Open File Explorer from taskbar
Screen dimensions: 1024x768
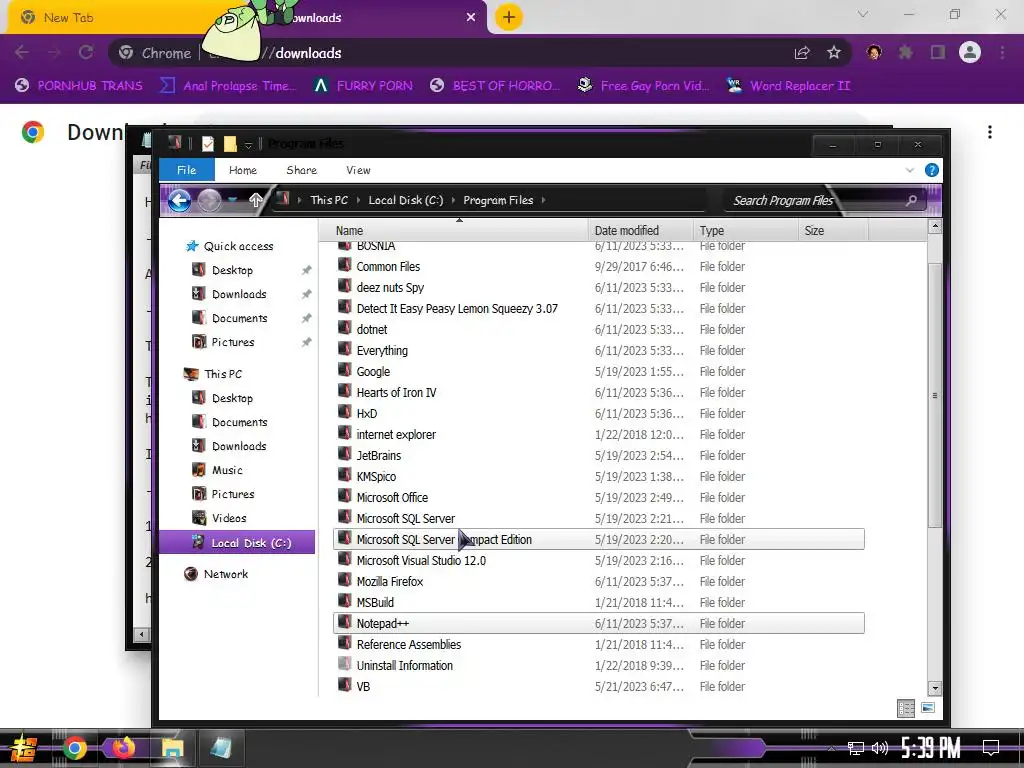(x=172, y=748)
